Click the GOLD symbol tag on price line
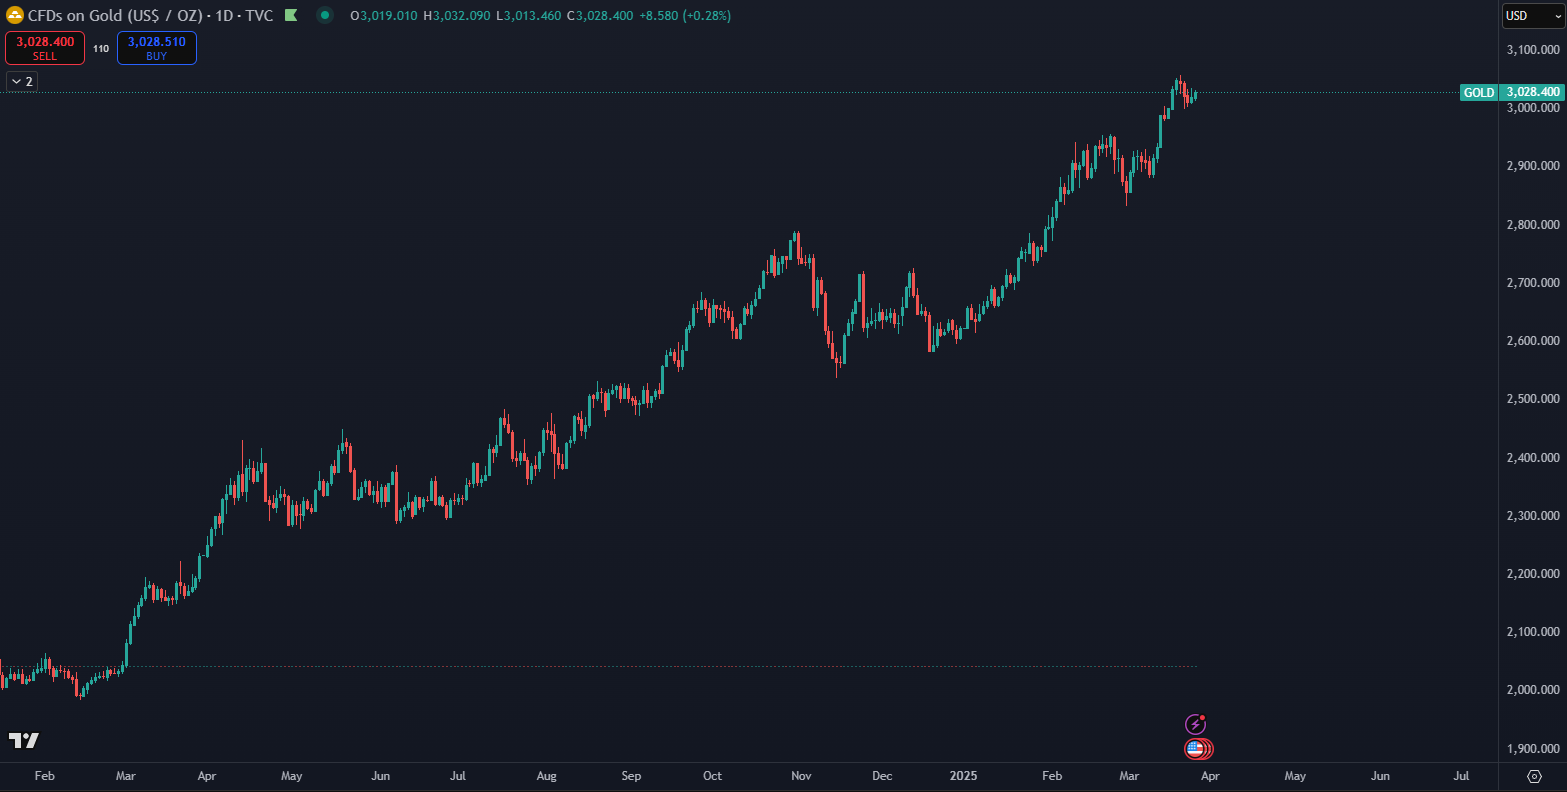Screen dimensions: 1567x792 1479,92
